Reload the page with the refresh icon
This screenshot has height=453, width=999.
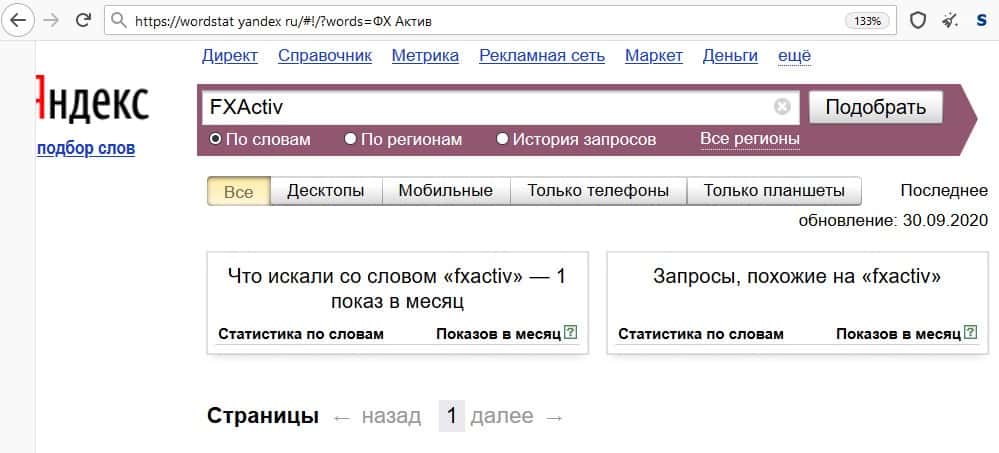pyautogui.click(x=83, y=20)
